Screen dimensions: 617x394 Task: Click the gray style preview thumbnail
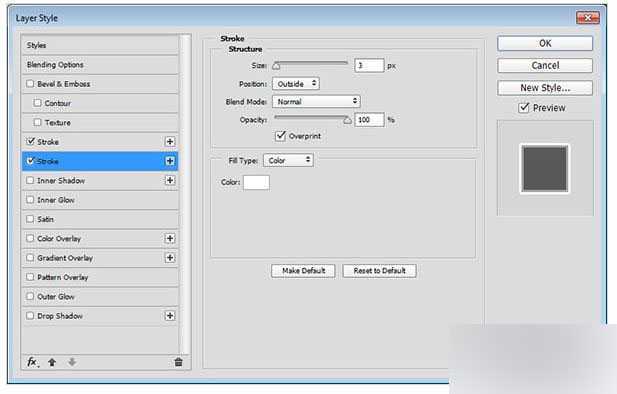pos(545,168)
